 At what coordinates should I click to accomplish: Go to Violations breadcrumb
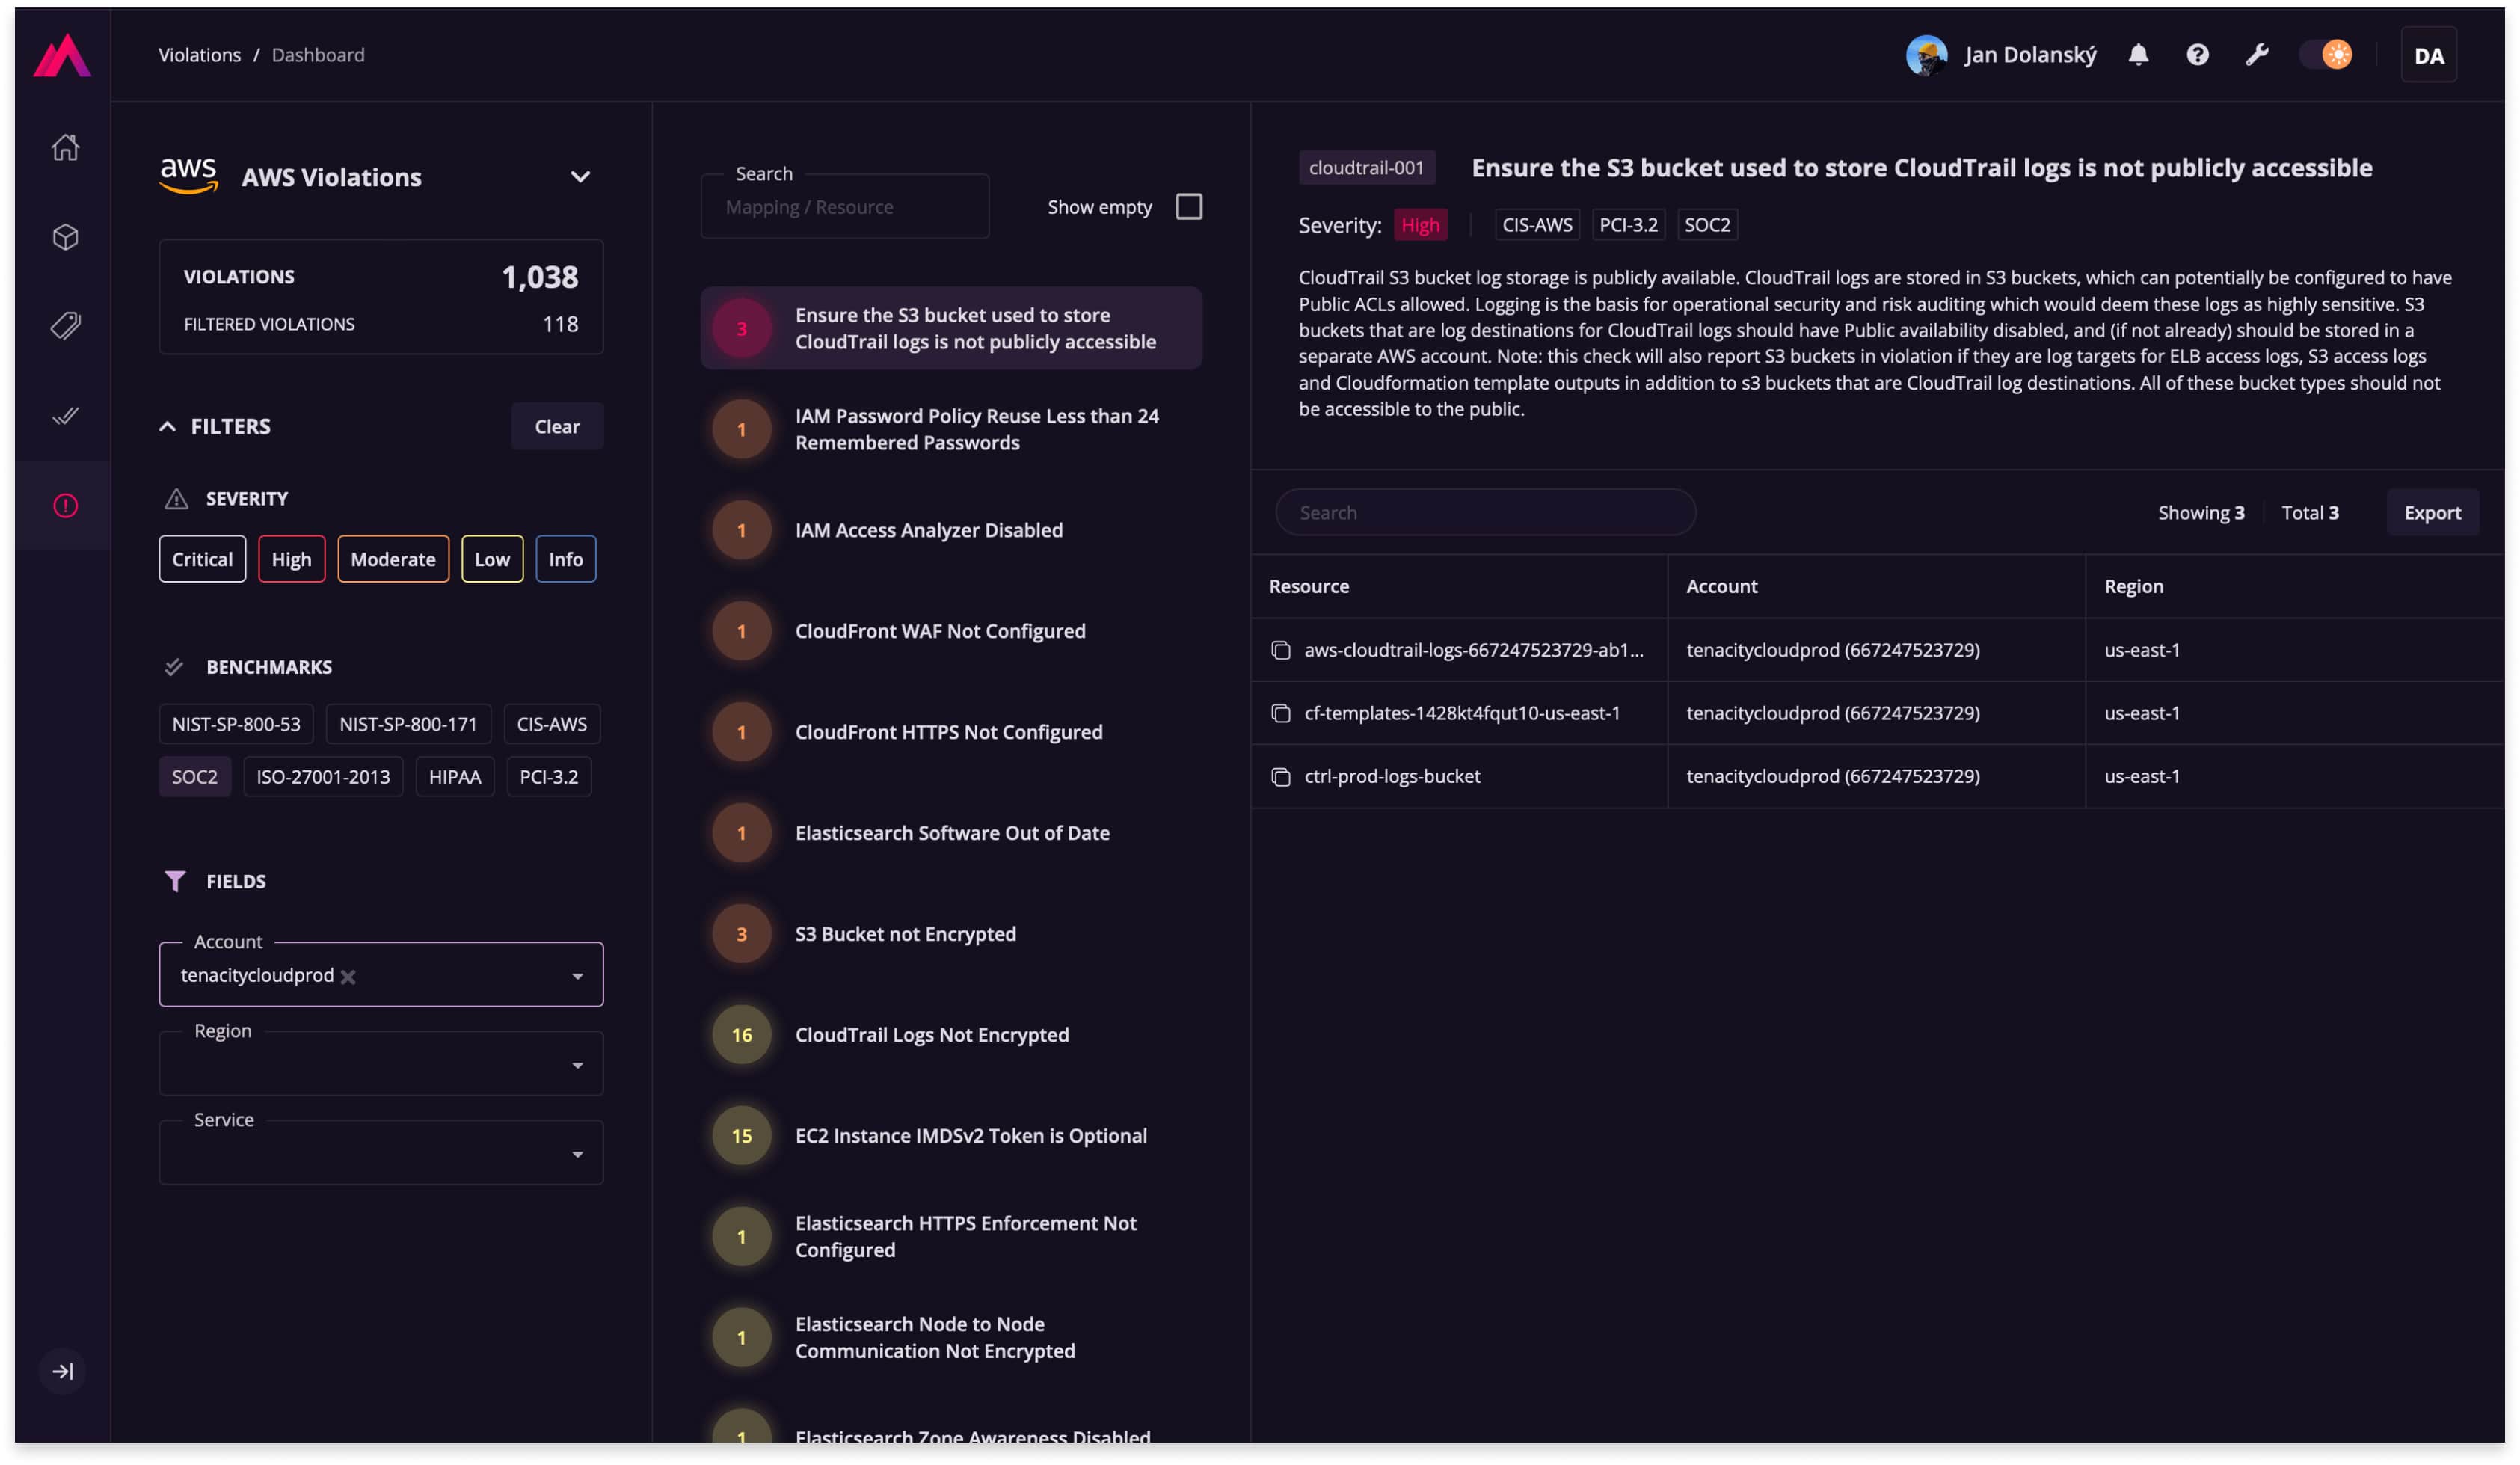coord(199,55)
